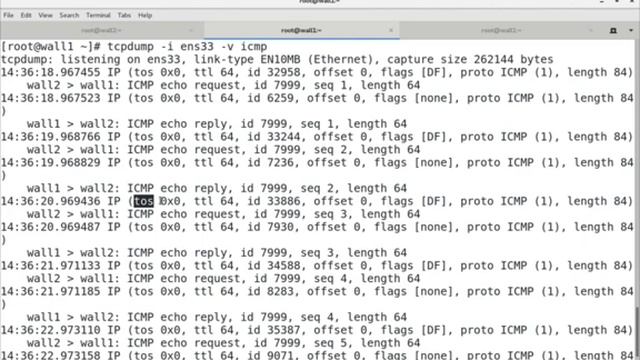Click timestamp 14:36:20.969487
The width and height of the screenshot is (640, 360).
(x=51, y=227)
